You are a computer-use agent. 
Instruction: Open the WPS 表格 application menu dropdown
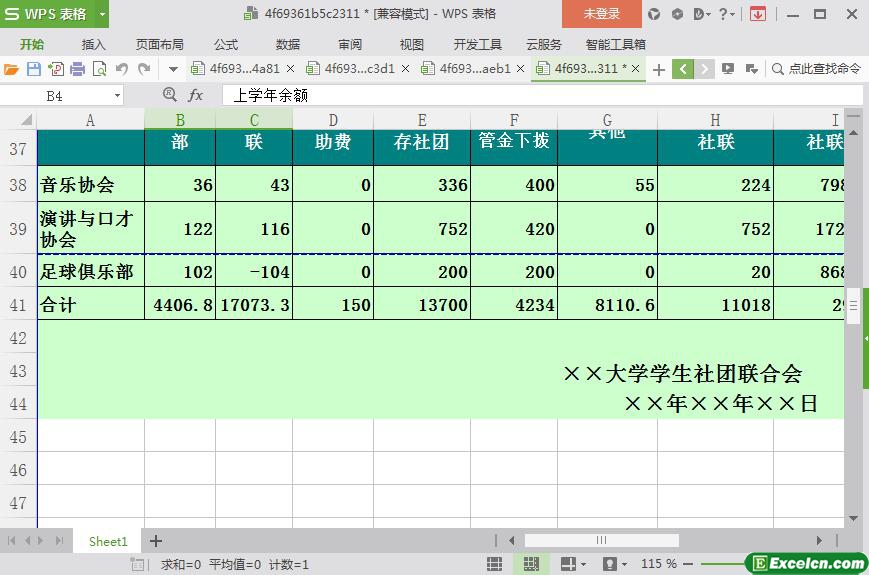coord(102,14)
